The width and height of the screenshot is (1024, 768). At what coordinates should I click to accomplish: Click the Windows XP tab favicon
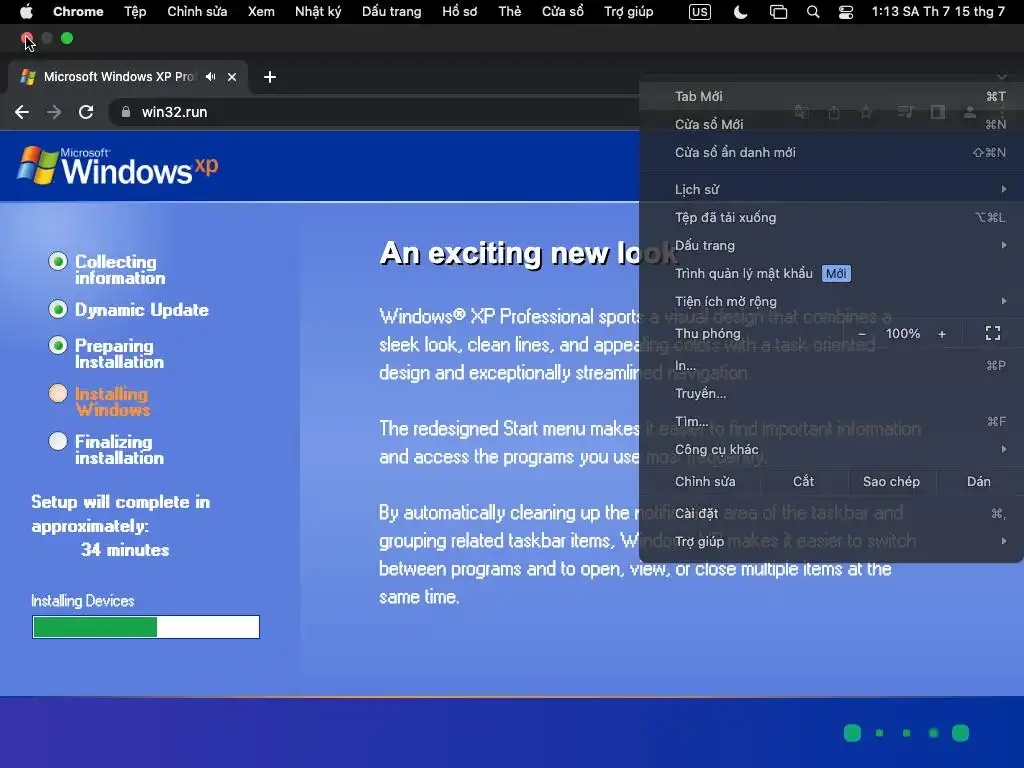coord(27,77)
